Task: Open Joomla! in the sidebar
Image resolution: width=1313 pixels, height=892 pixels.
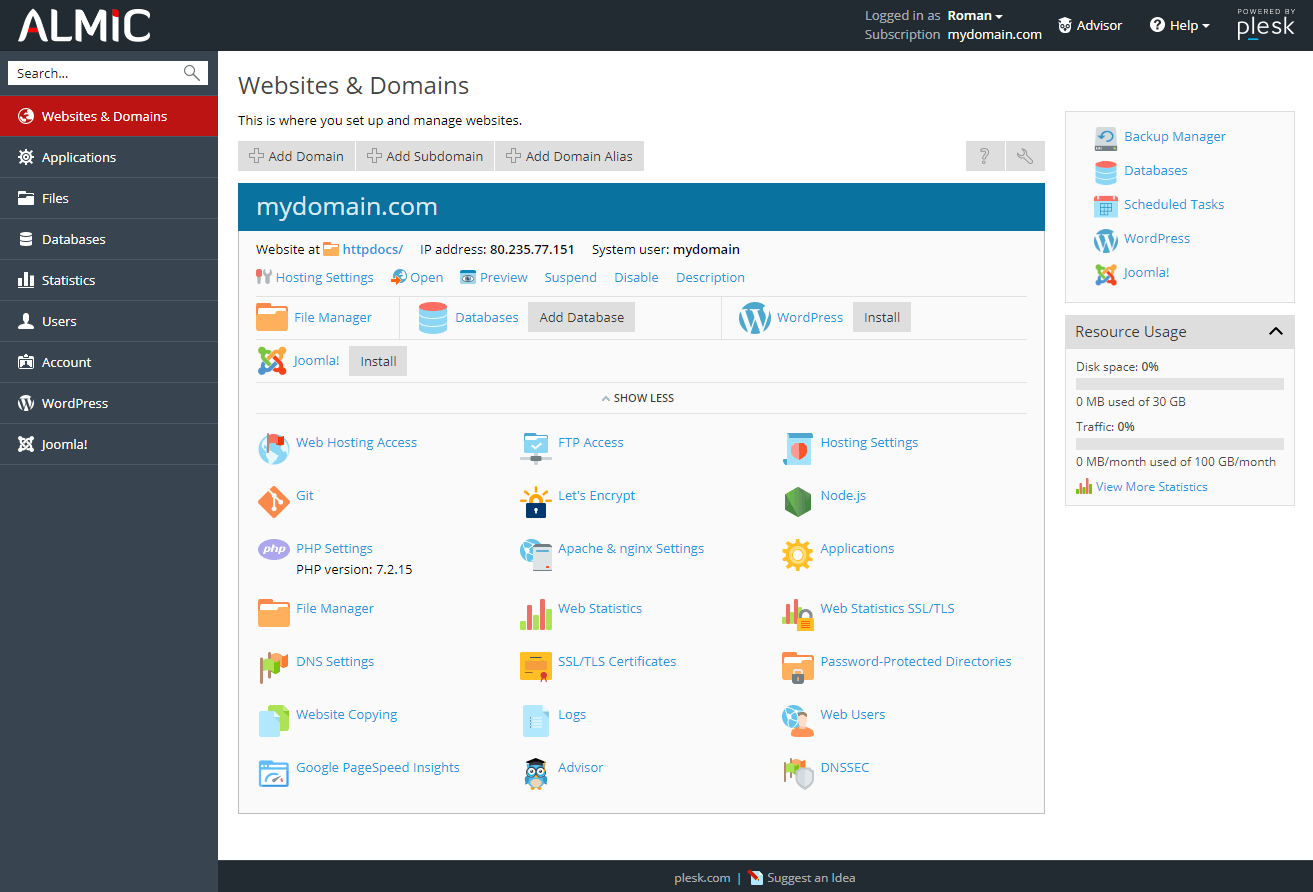Action: 109,444
